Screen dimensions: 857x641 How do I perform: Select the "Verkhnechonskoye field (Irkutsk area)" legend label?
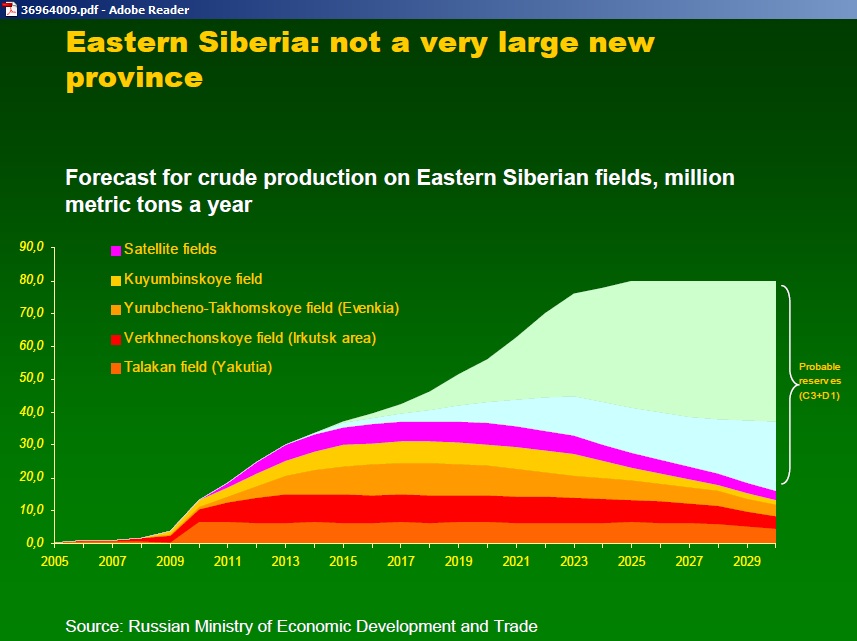[x=250, y=338]
